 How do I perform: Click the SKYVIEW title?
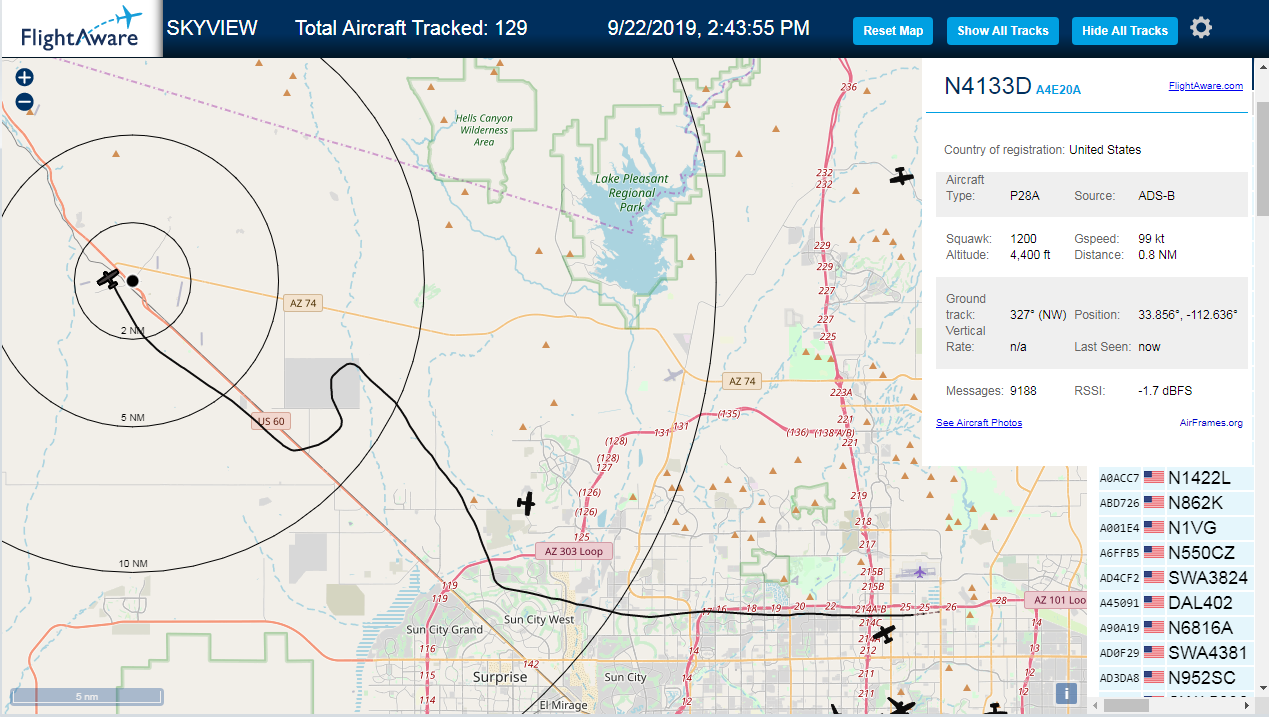pyautogui.click(x=212, y=28)
